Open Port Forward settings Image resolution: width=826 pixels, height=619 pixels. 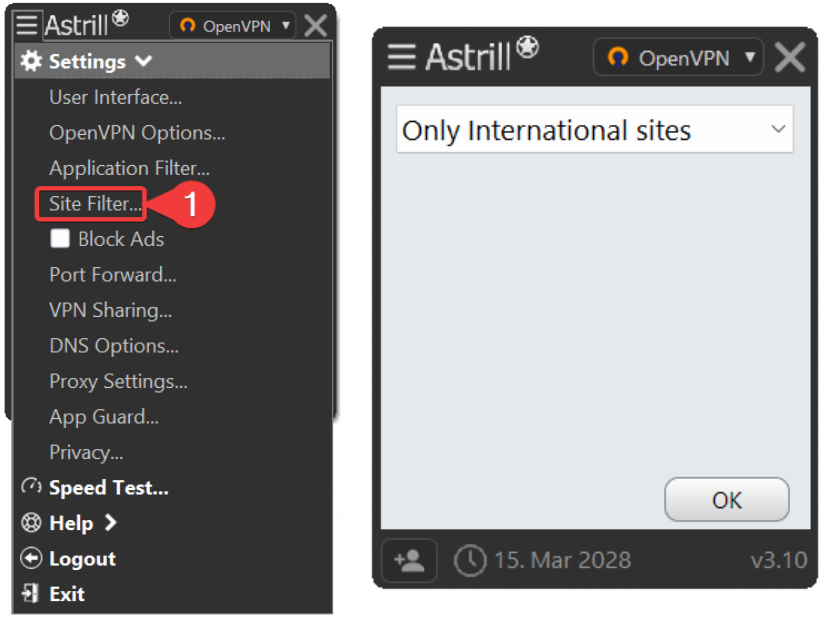(x=113, y=275)
